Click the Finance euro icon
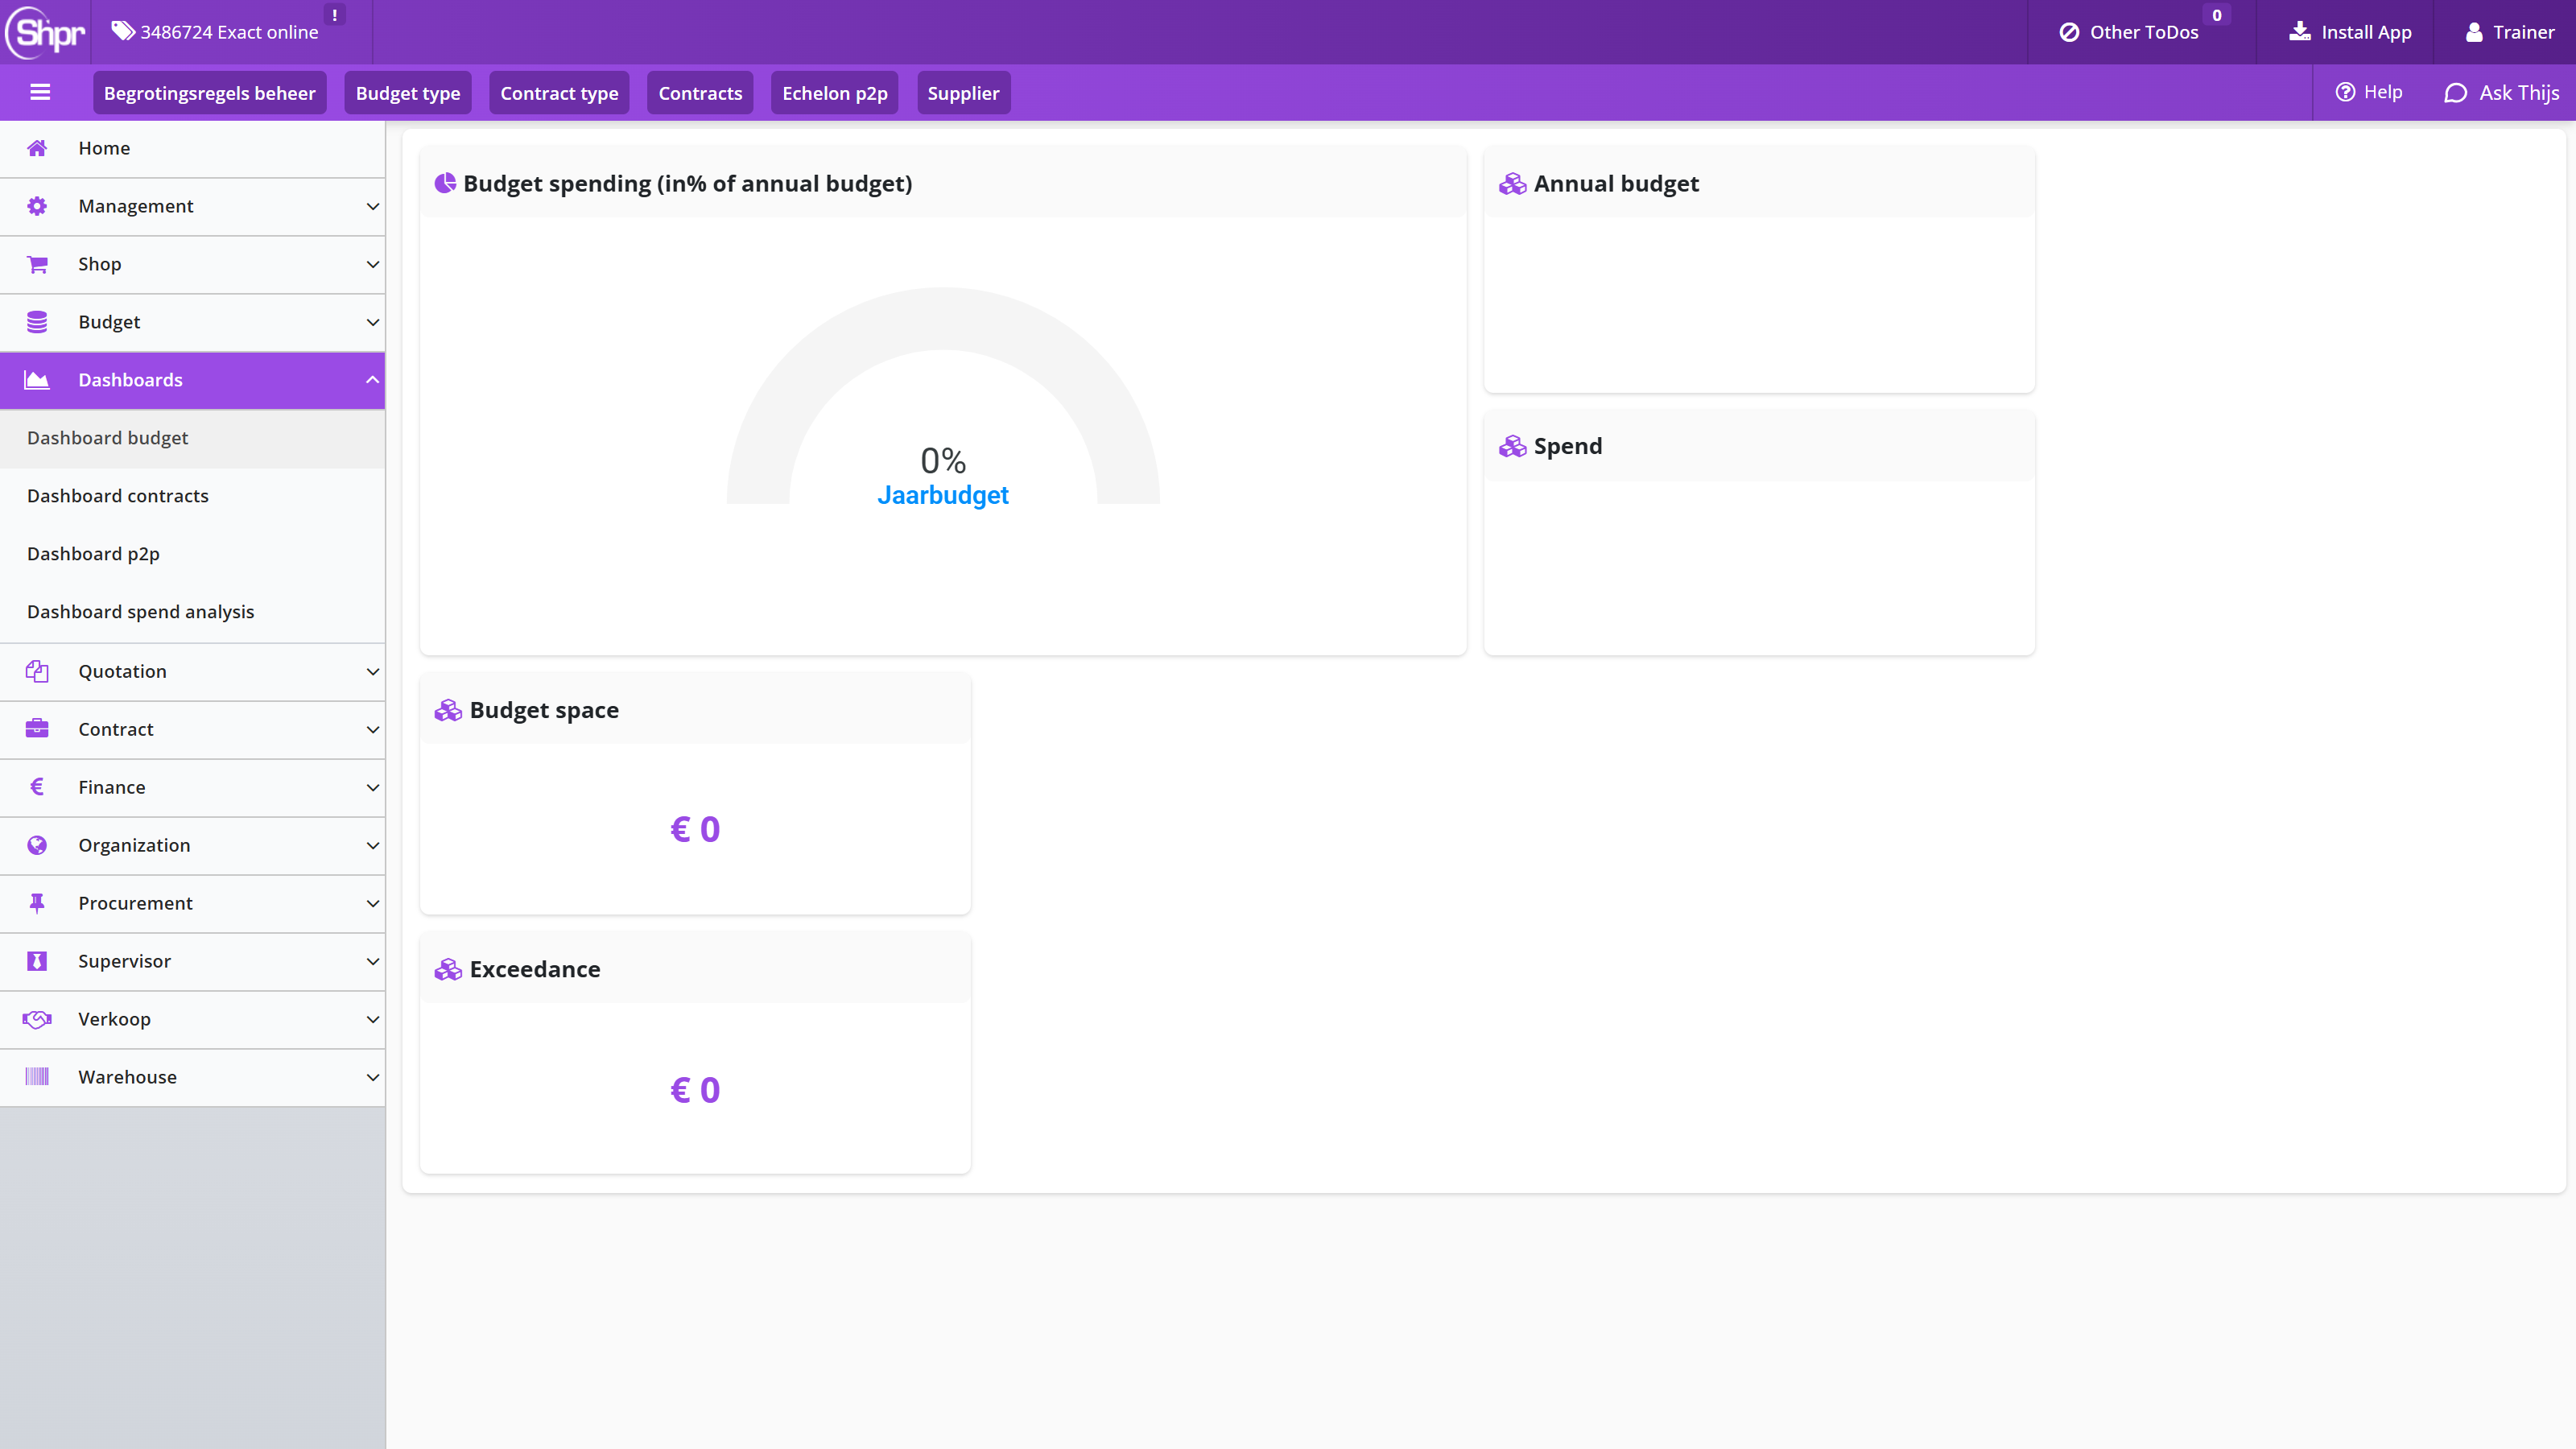 37,787
